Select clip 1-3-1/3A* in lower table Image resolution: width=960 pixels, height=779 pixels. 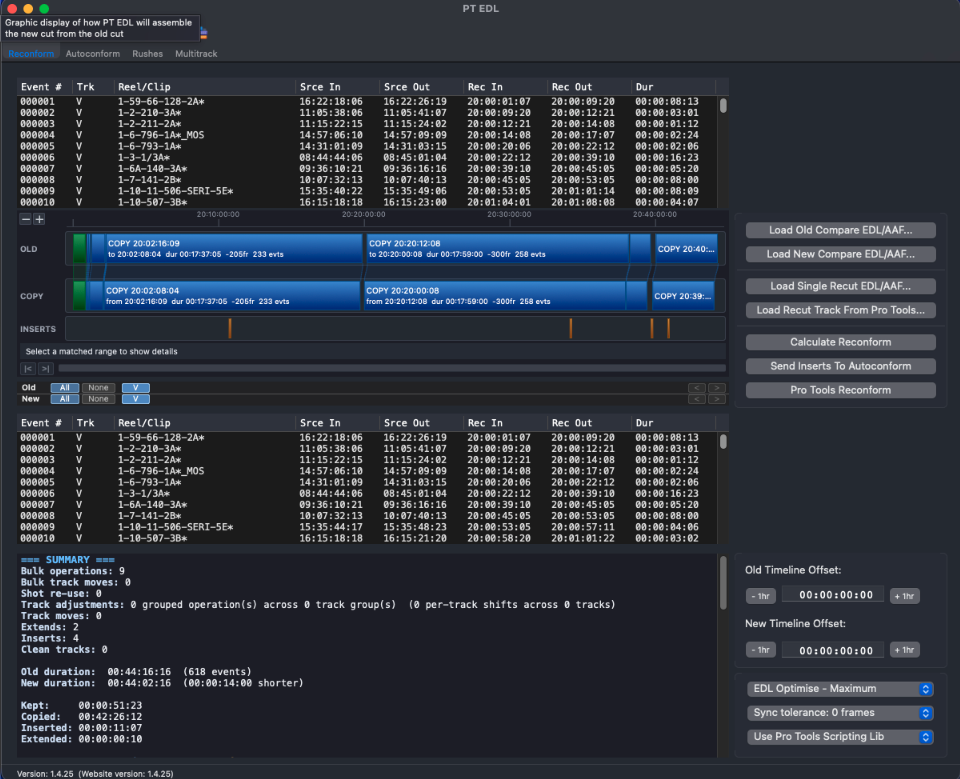tap(144, 494)
